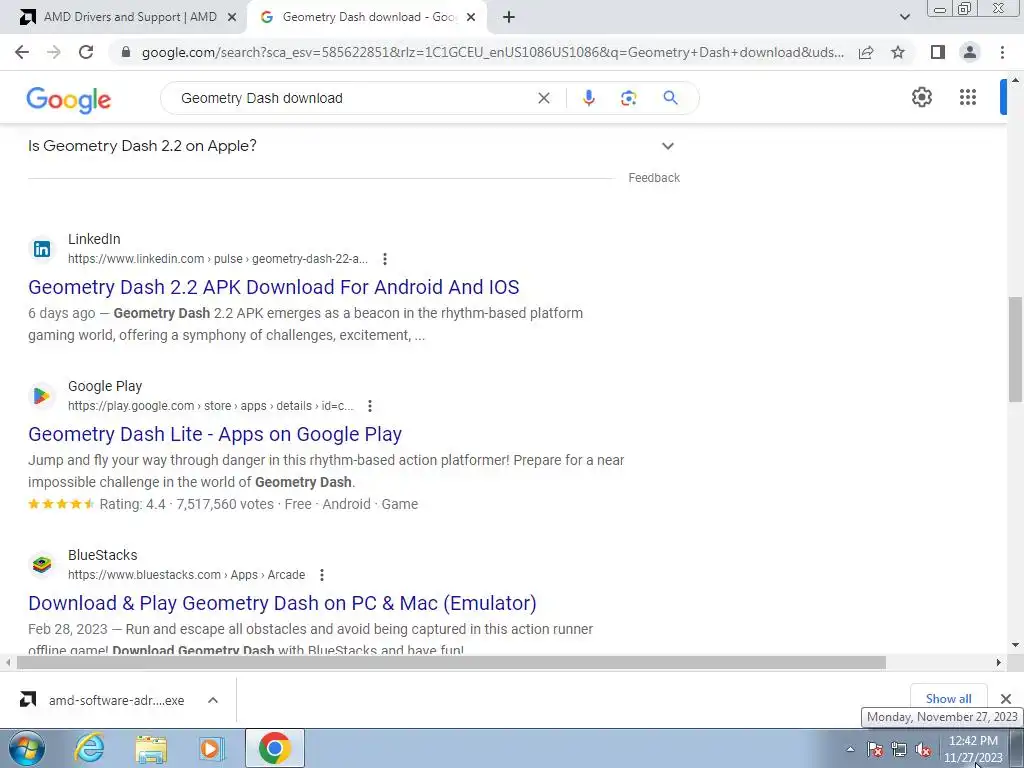Open Geometry Dash Lite Google Play link
This screenshot has width=1024, height=768.
pyautogui.click(x=215, y=434)
